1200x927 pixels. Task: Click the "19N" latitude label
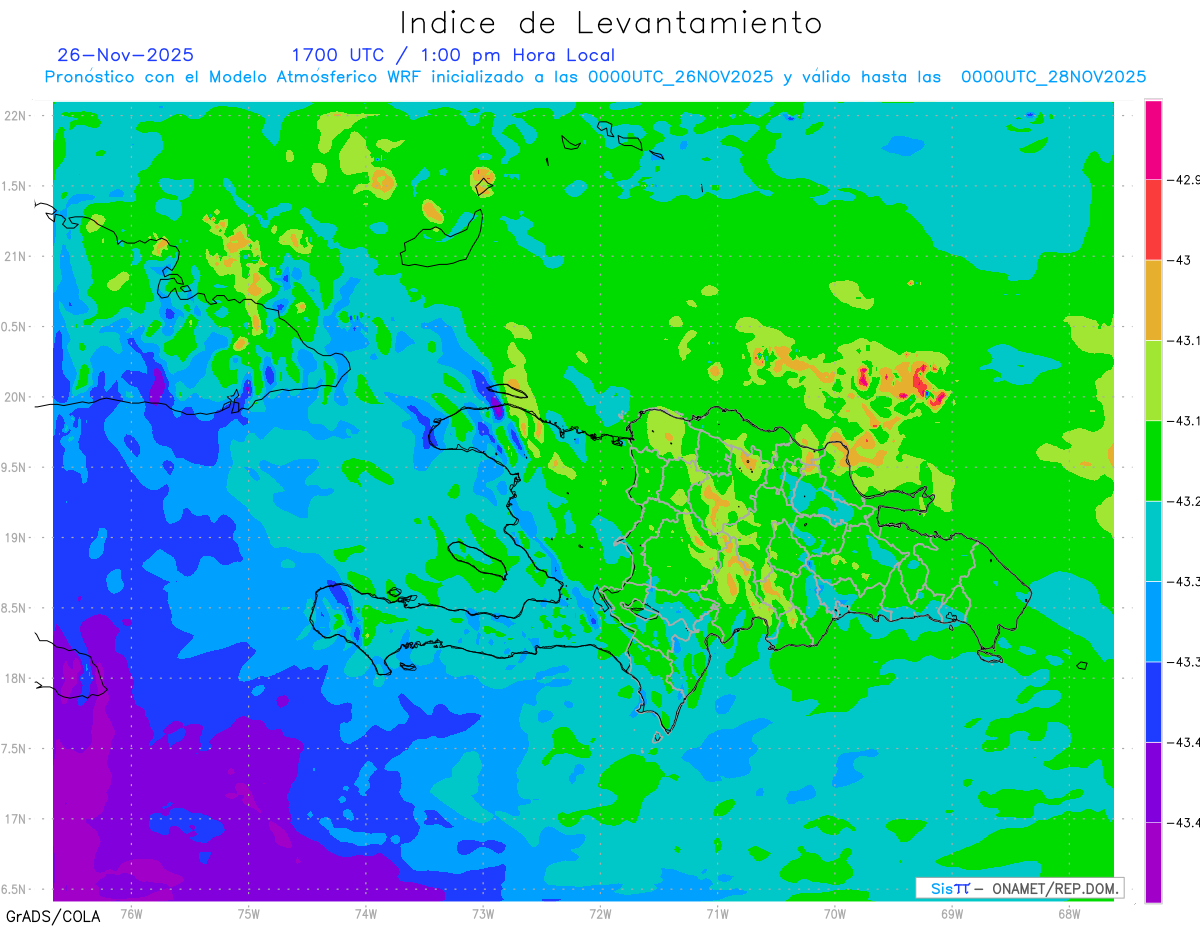point(16,538)
